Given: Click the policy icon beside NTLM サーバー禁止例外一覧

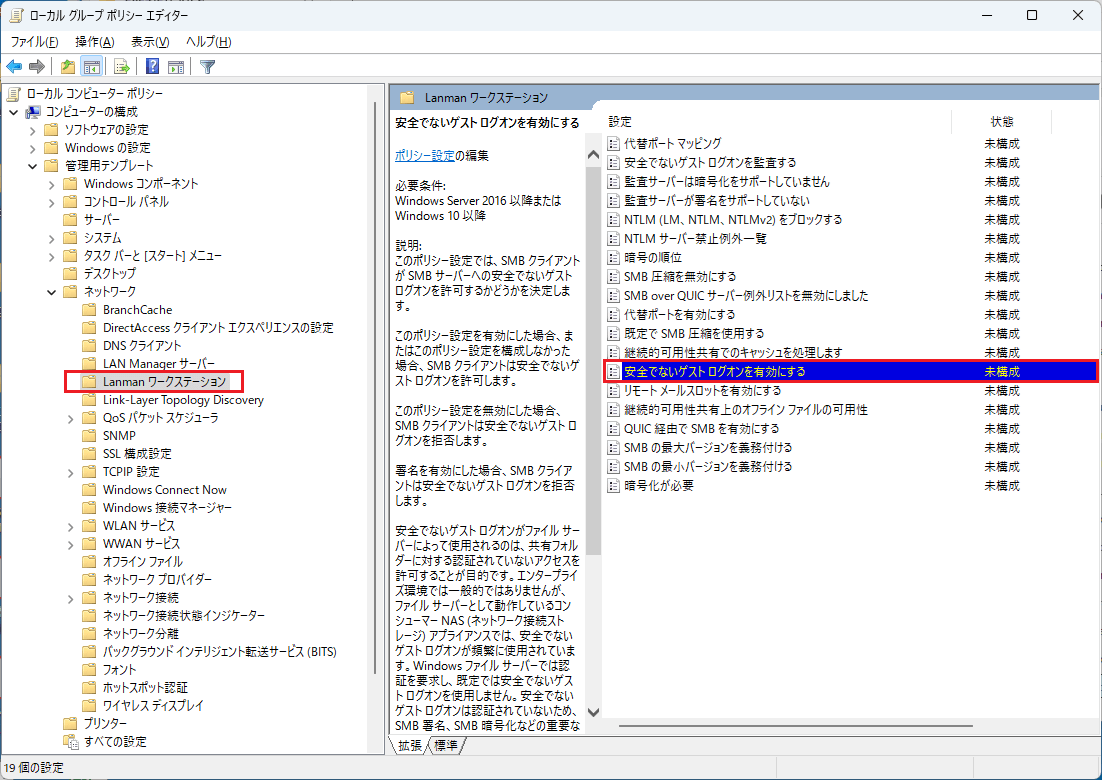Looking at the screenshot, I should tap(614, 238).
